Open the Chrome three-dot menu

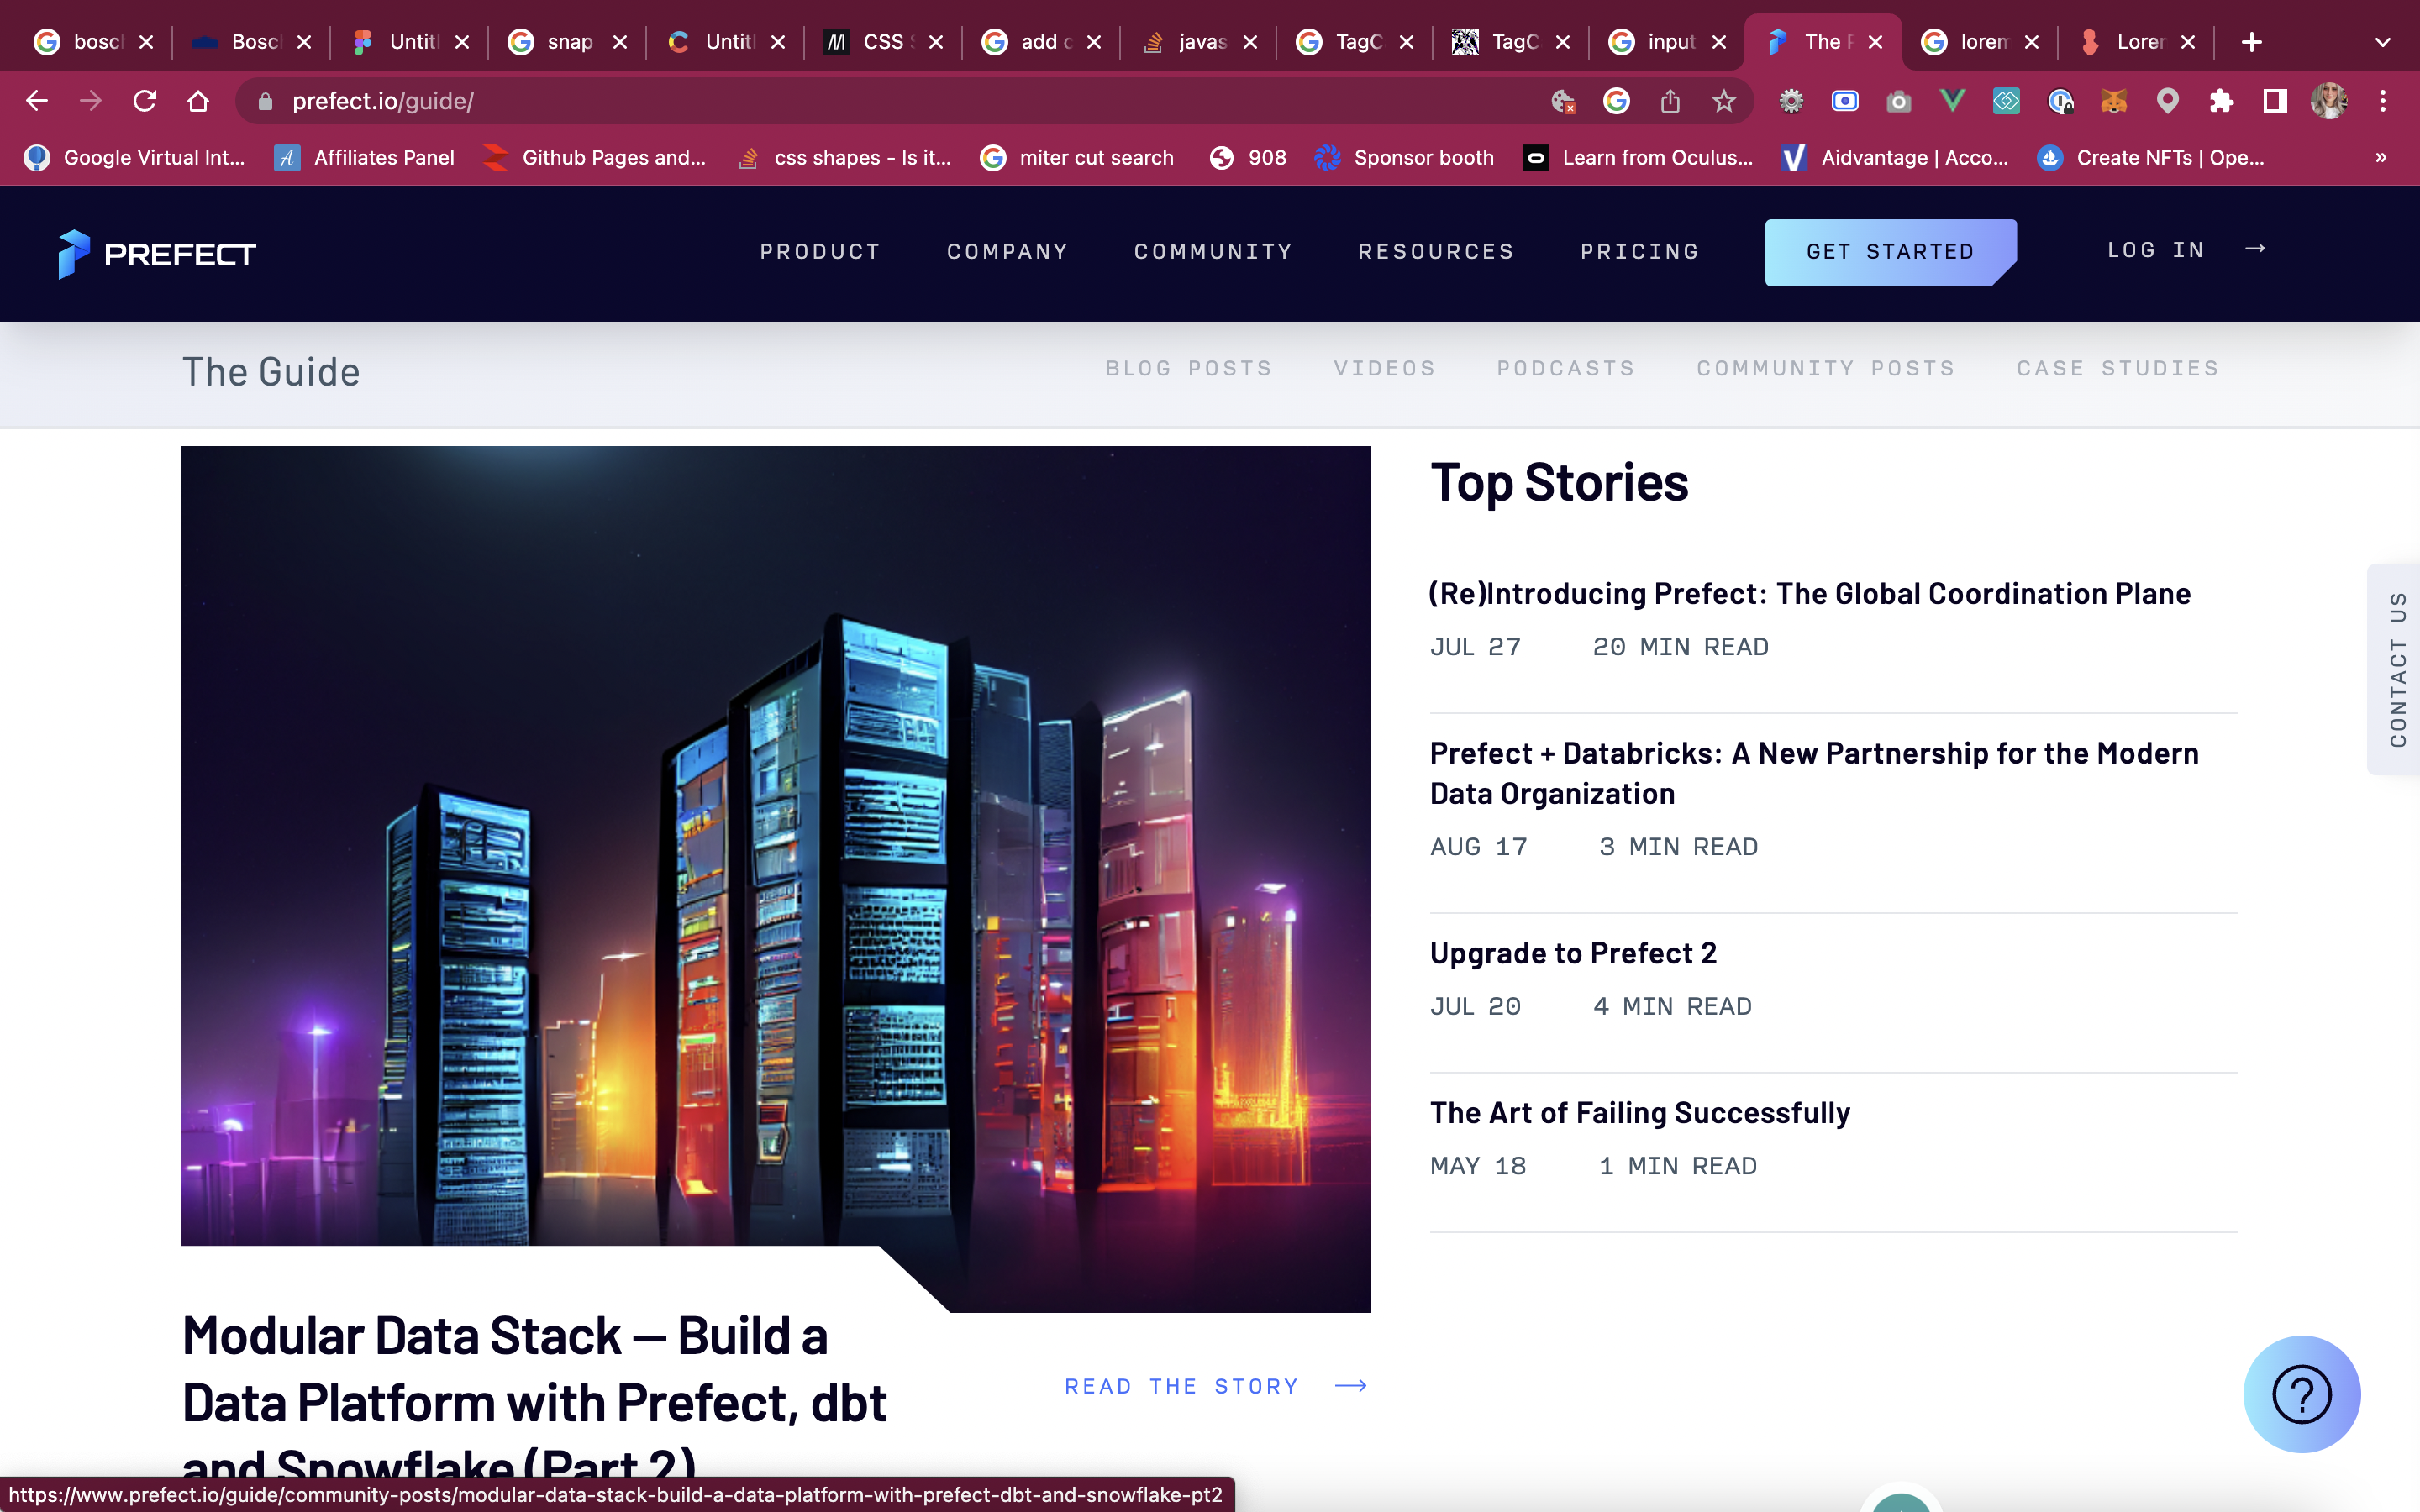(2383, 101)
